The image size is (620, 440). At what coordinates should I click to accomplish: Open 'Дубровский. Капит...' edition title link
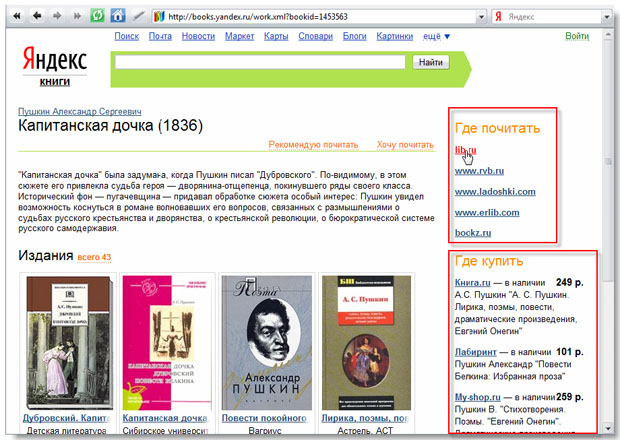click(x=66, y=418)
